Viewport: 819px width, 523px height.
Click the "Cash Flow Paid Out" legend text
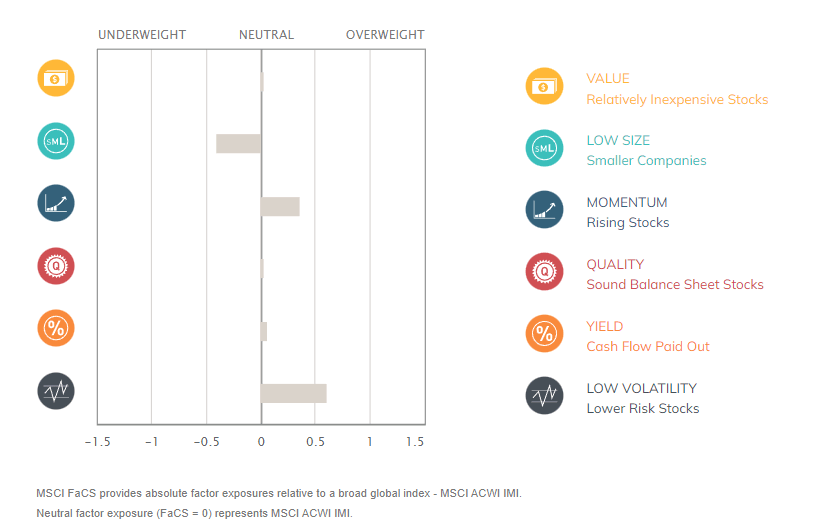[648, 347]
